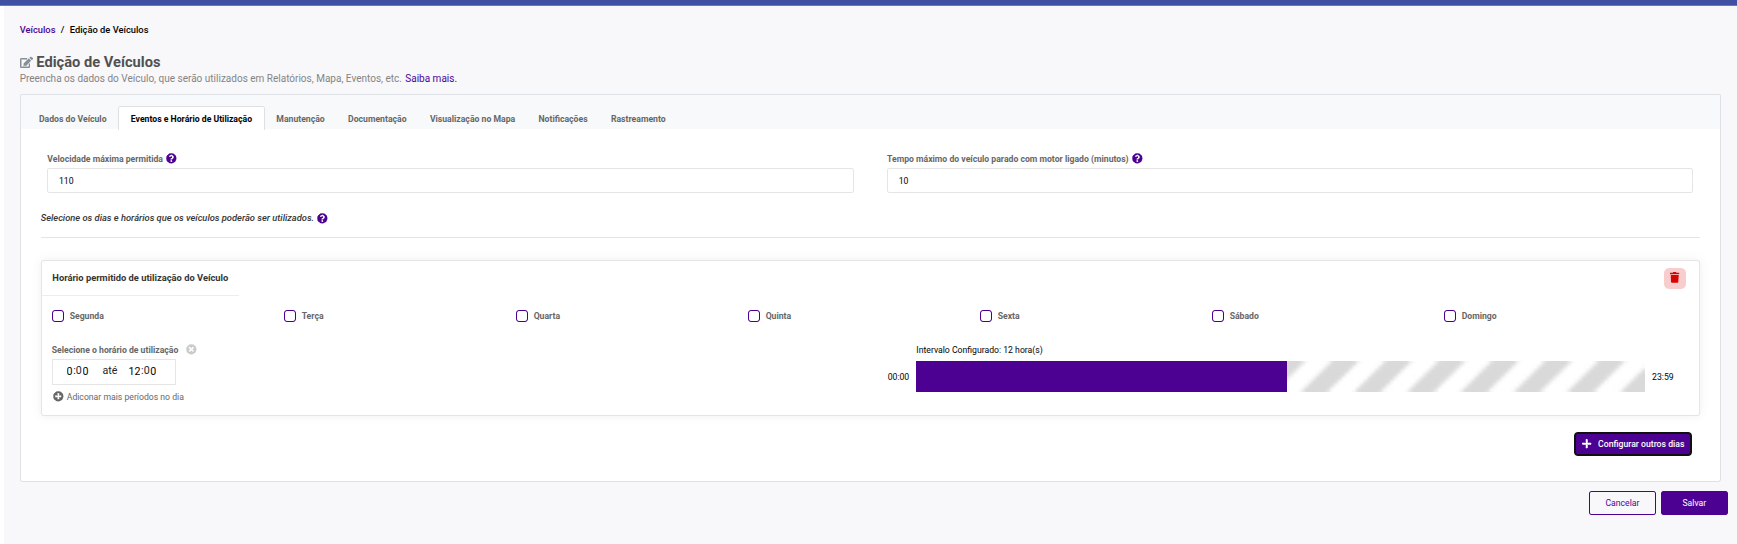Toggle the Sábado checkbox
Image resolution: width=1737 pixels, height=544 pixels.
pos(1218,316)
